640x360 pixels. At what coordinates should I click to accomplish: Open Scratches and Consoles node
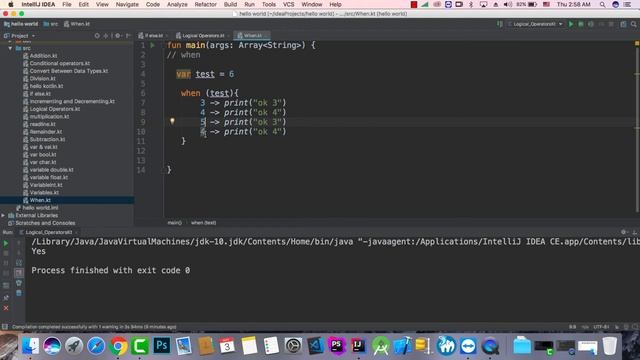(x=45, y=223)
